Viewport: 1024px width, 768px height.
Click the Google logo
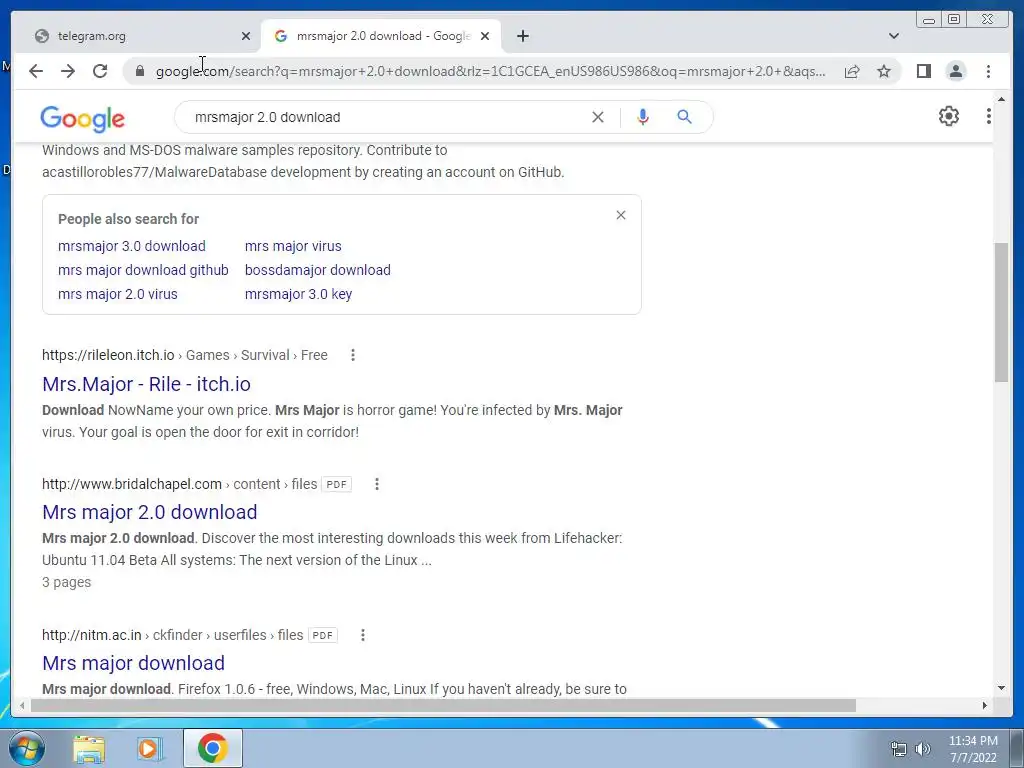click(x=82, y=118)
